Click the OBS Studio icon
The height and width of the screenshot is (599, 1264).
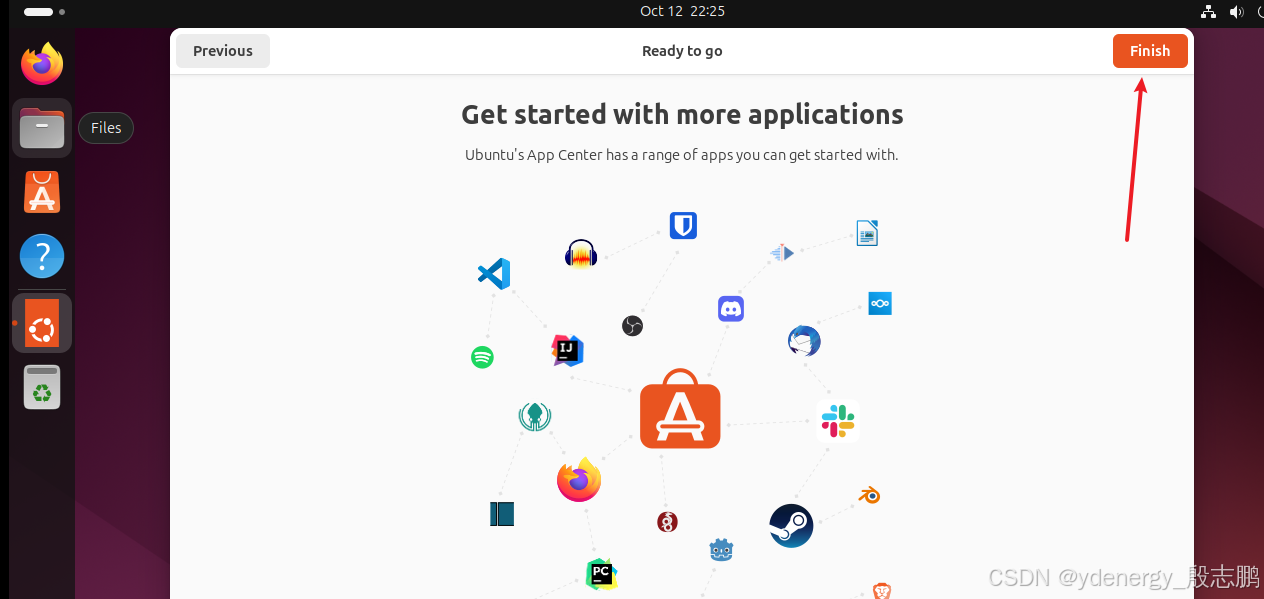click(632, 326)
